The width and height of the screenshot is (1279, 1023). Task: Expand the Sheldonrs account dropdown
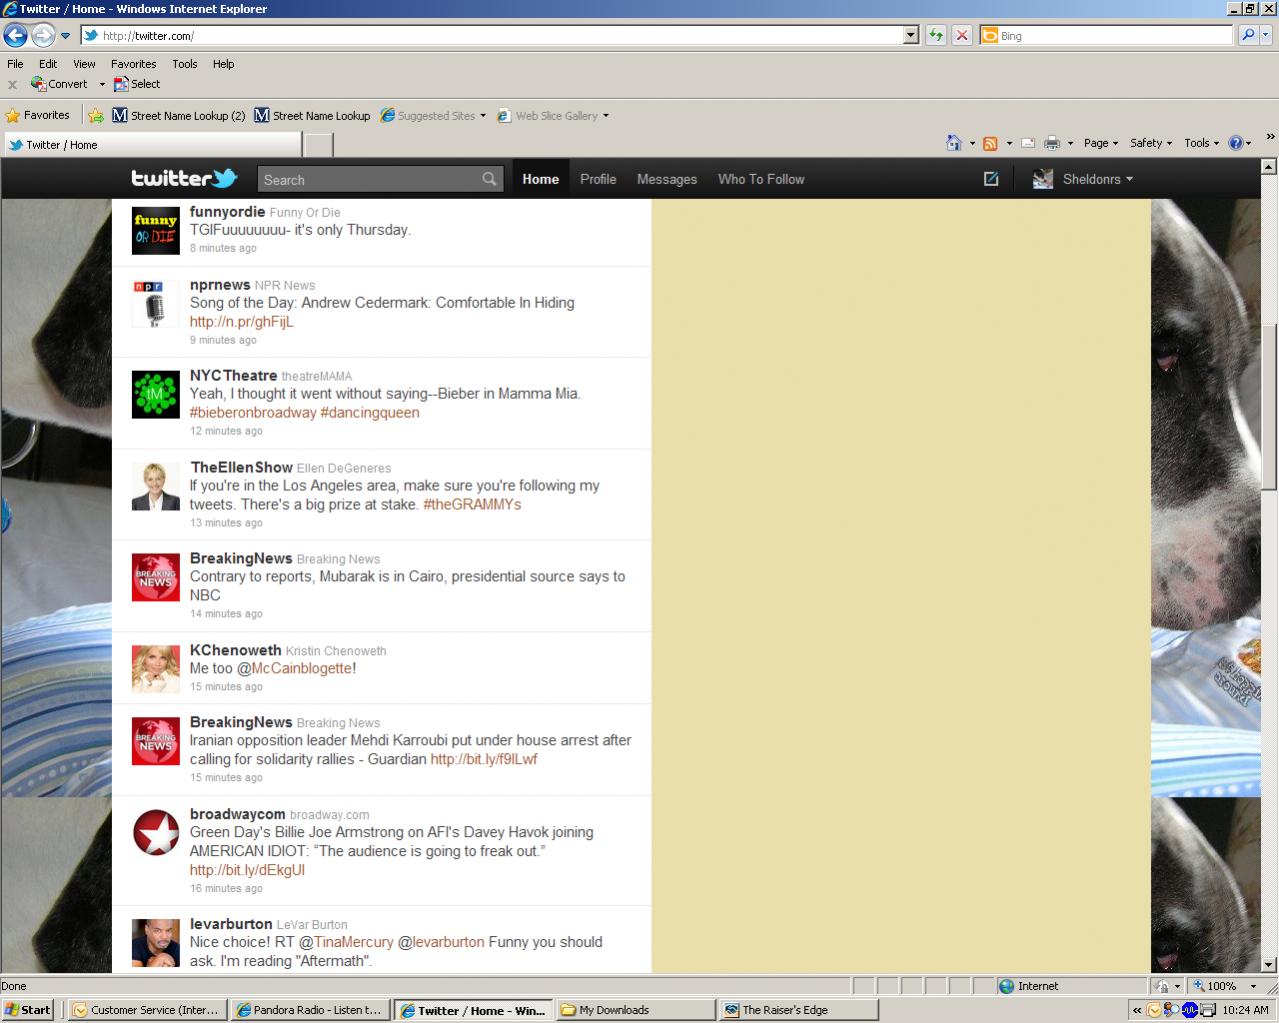click(1129, 179)
